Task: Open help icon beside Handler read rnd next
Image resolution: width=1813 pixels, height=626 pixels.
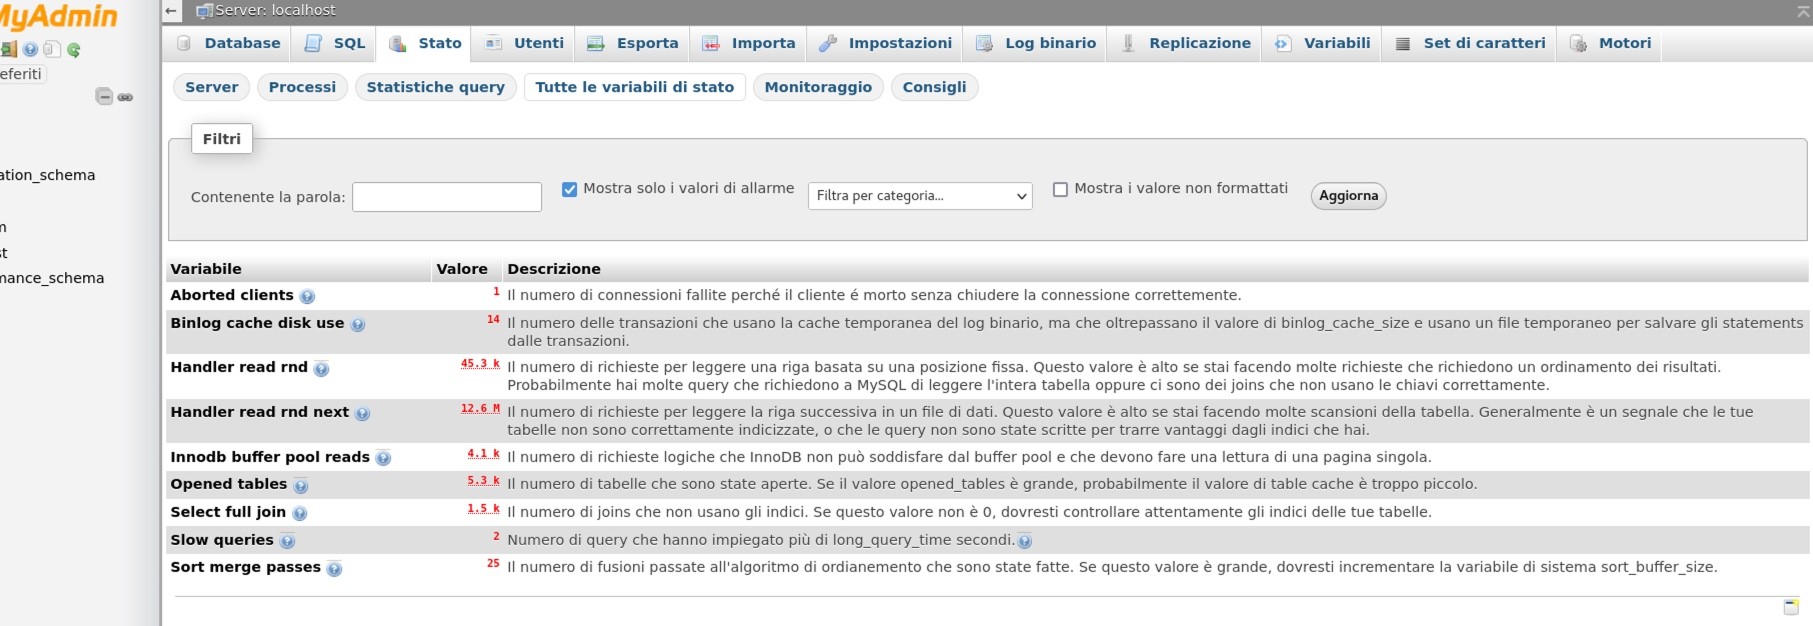Action: 362,414
